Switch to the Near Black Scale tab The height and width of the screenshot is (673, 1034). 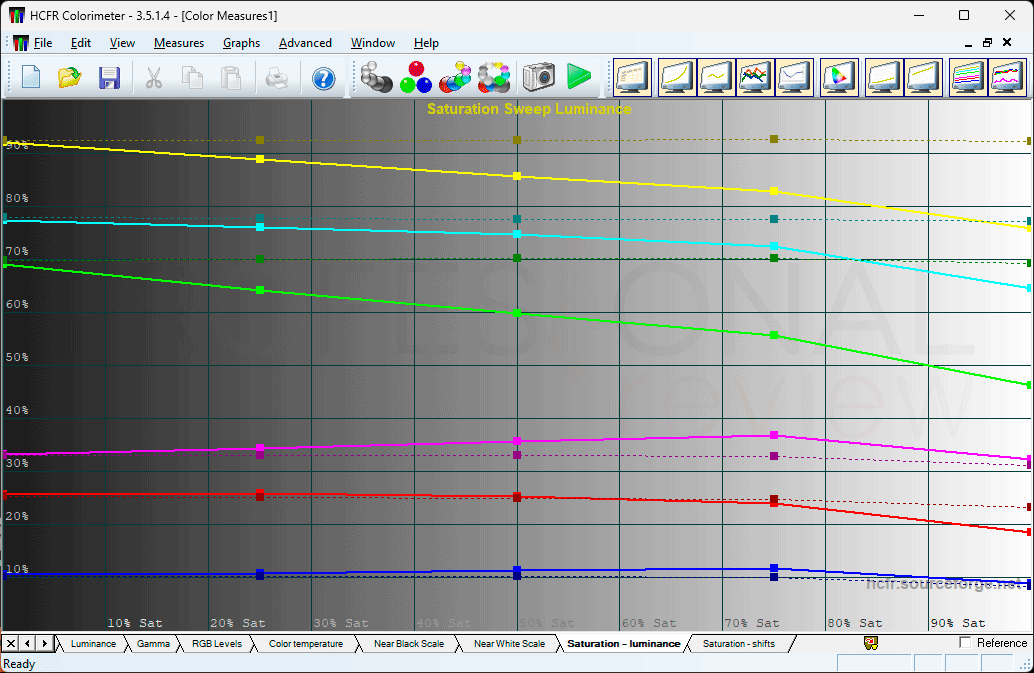409,644
